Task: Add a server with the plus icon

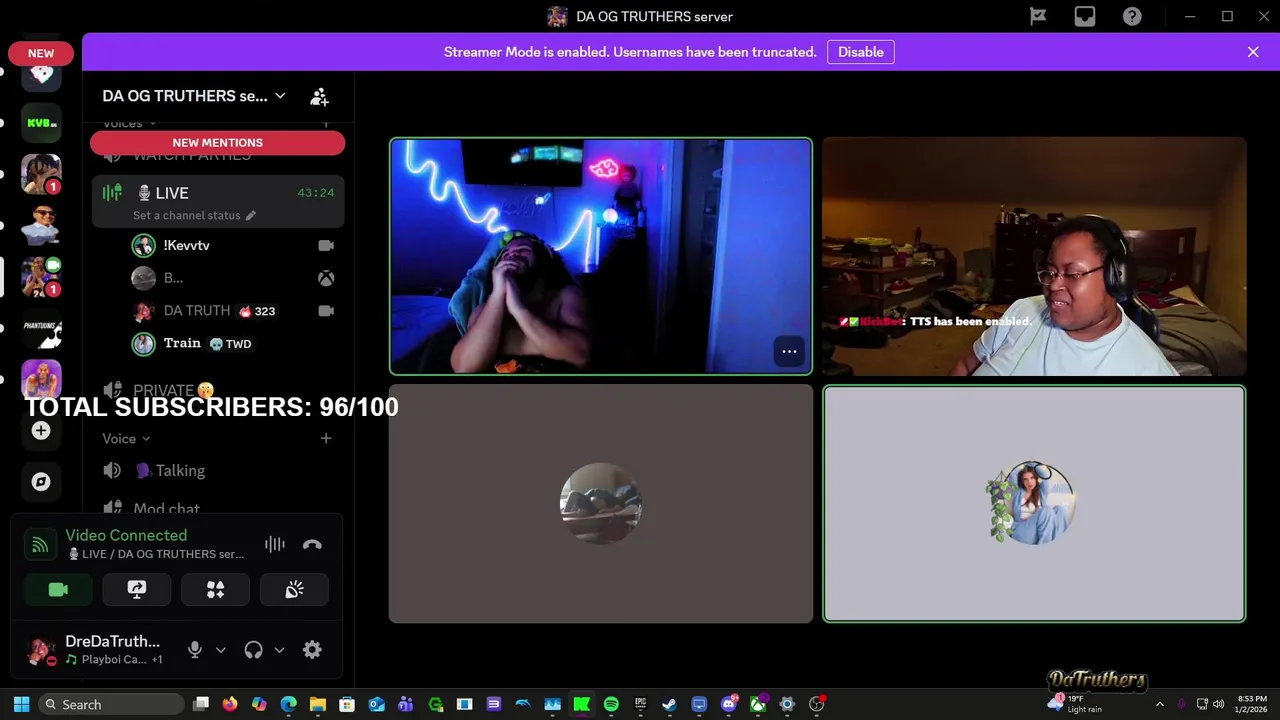Action: point(41,431)
